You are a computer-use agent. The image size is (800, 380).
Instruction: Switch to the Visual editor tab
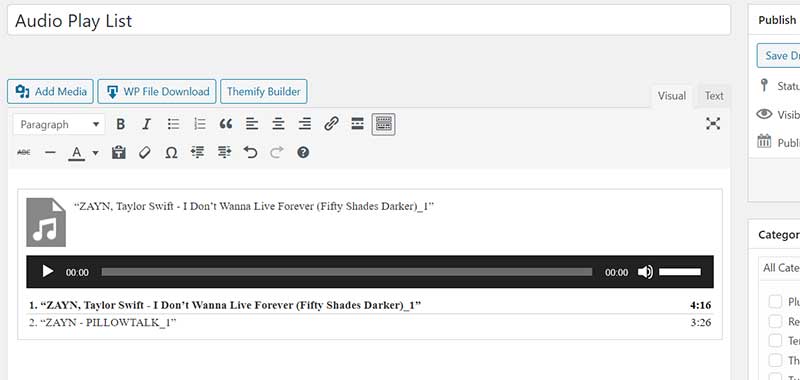671,96
